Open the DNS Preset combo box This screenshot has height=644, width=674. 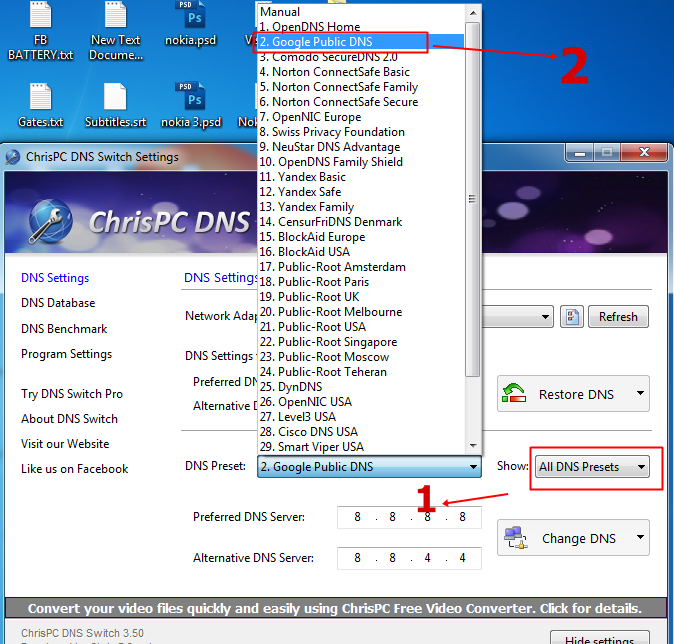pyautogui.click(x=369, y=466)
